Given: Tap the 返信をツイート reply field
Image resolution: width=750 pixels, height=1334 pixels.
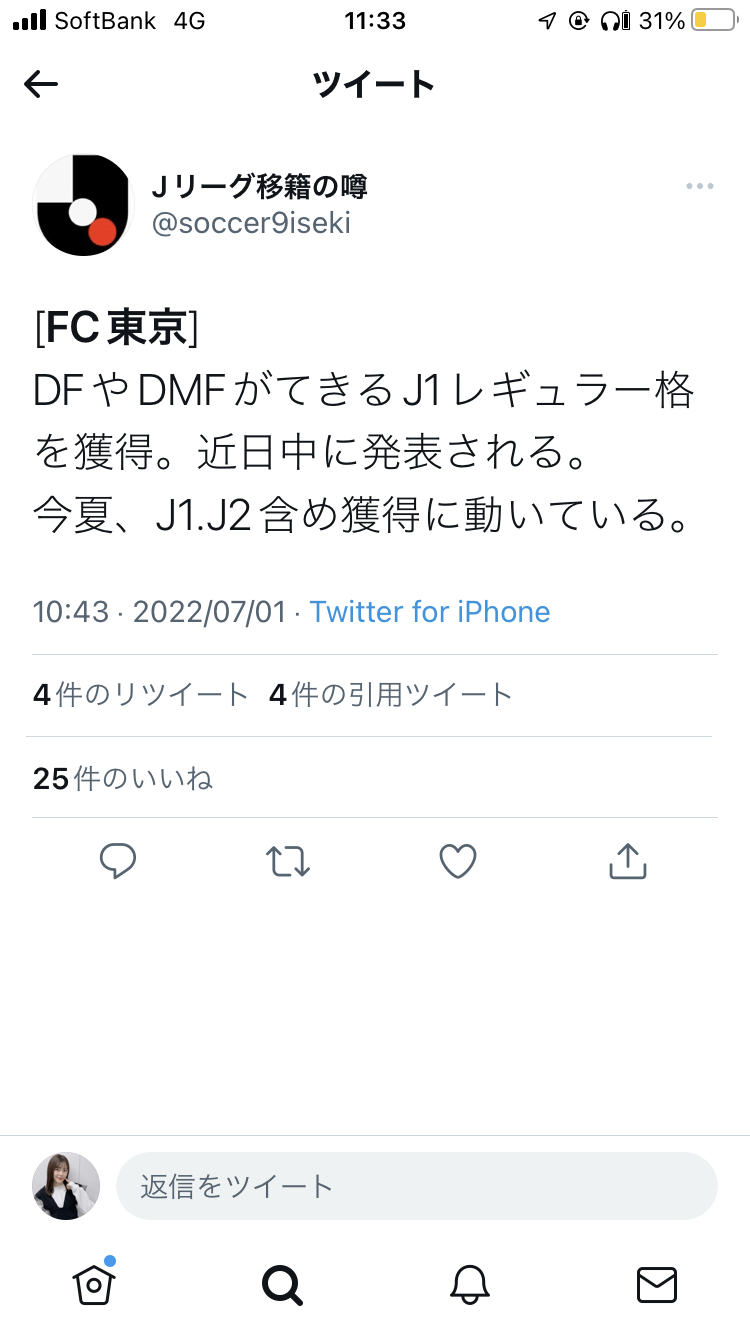Looking at the screenshot, I should click(417, 1186).
